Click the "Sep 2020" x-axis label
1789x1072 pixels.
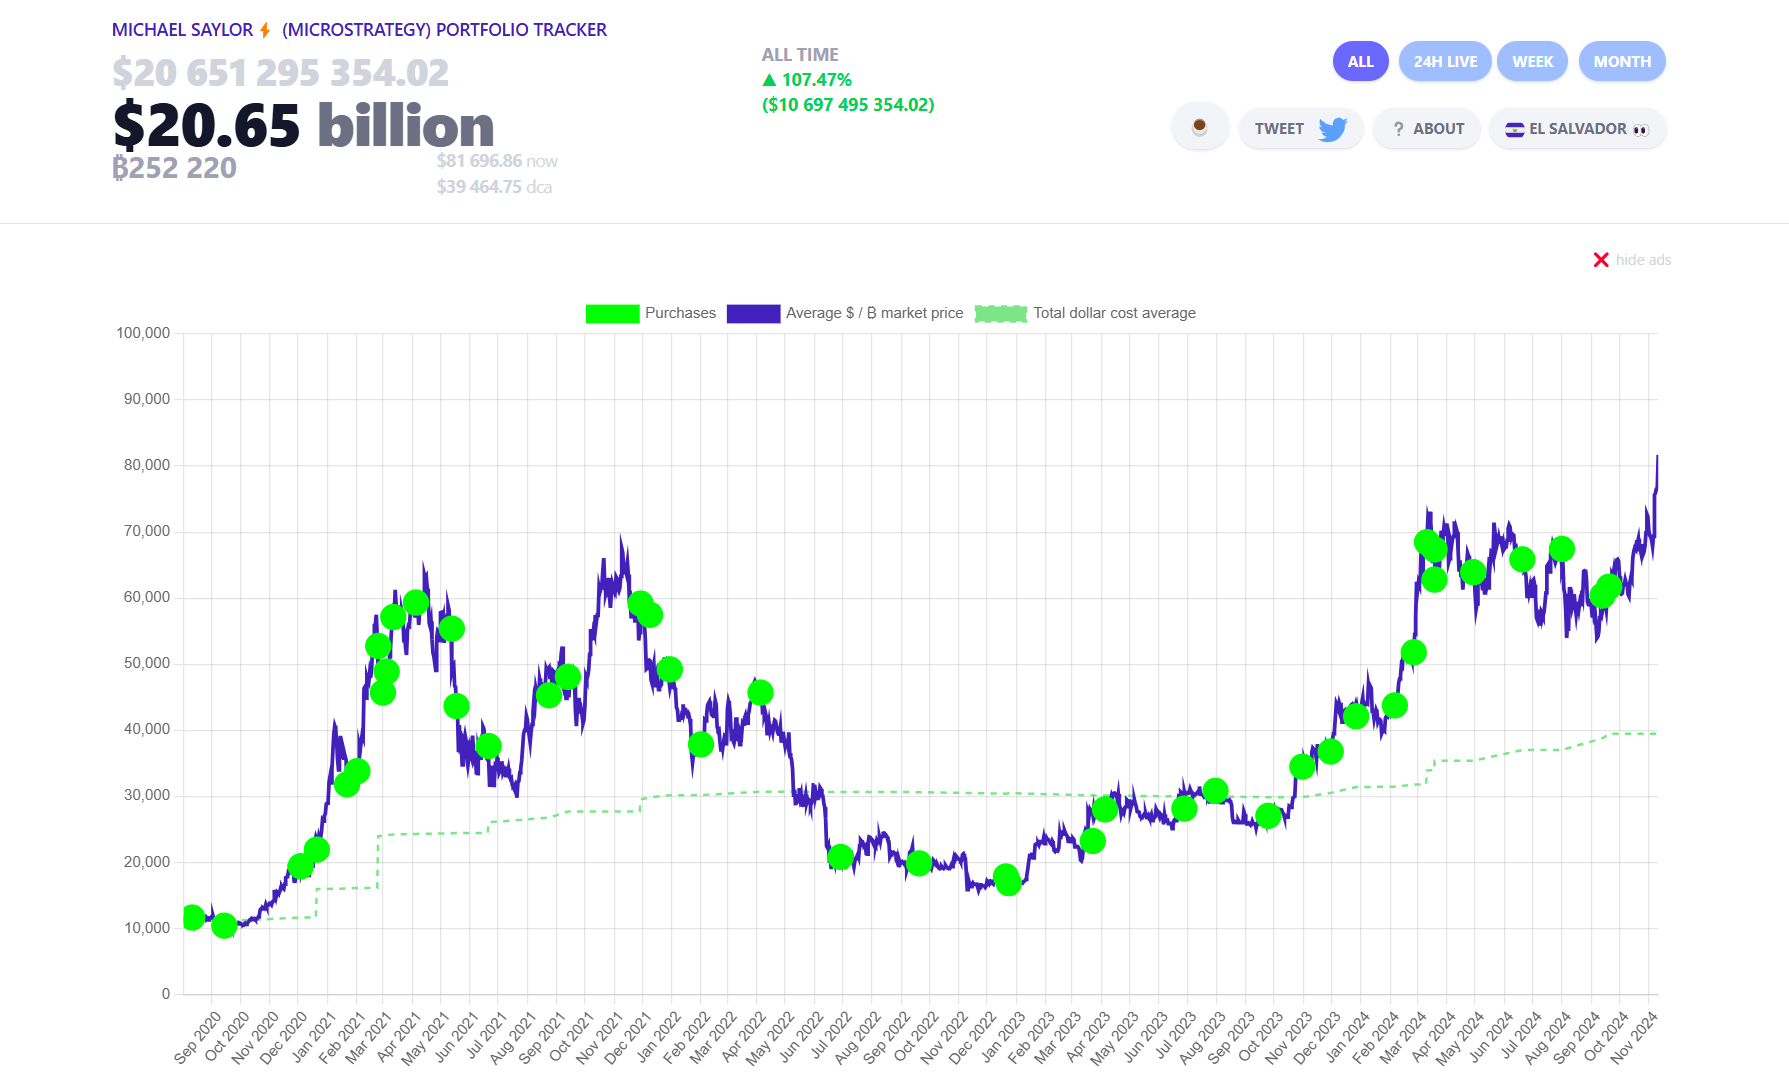[x=197, y=1037]
